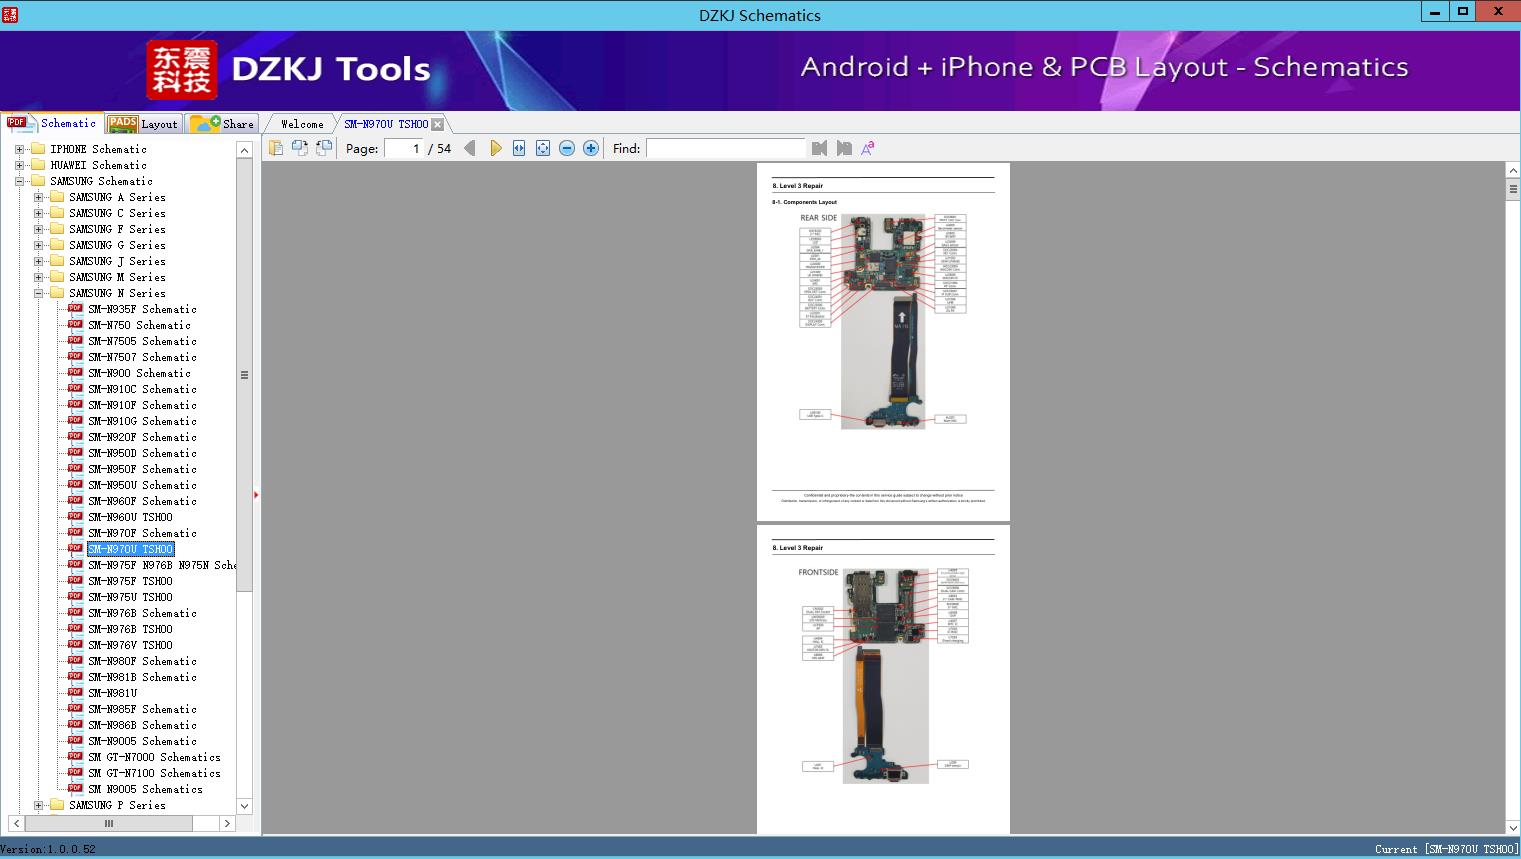Click the page number input field
1521x859 pixels.
pos(404,148)
